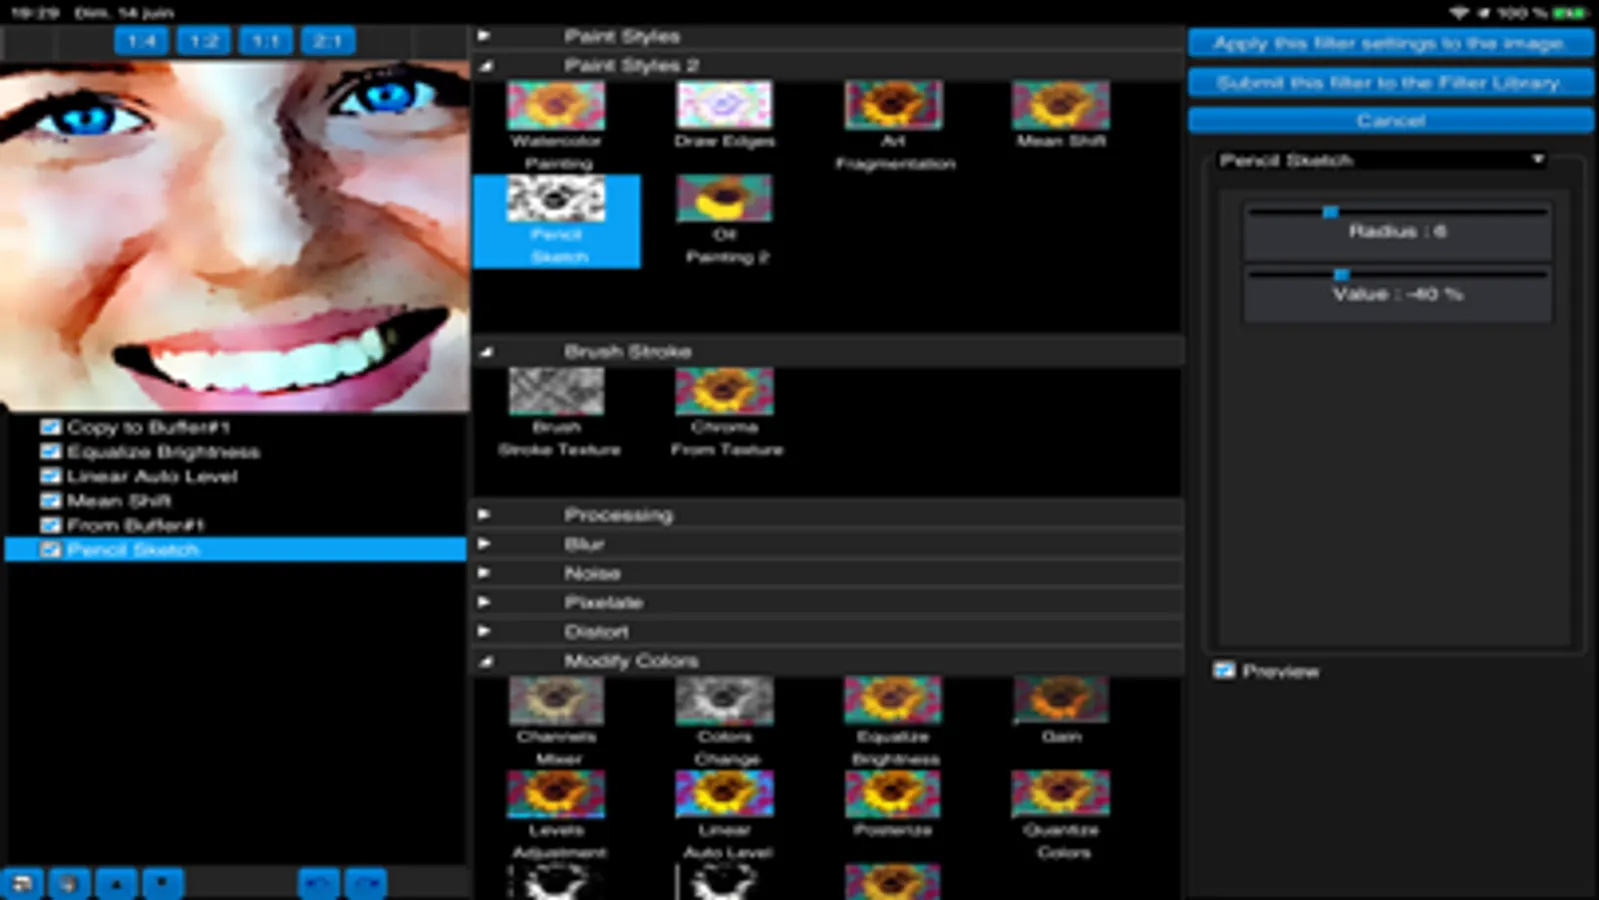
Task: Pick the Gain filter thumbnail
Action: point(1060,700)
